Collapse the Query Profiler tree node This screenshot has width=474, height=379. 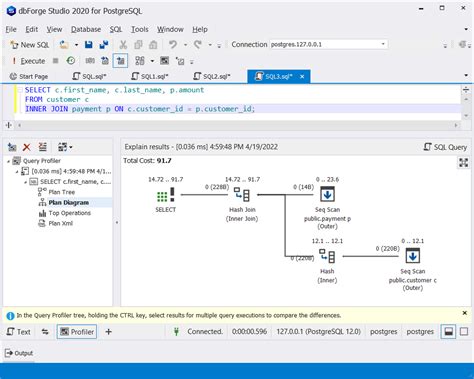tap(8, 161)
